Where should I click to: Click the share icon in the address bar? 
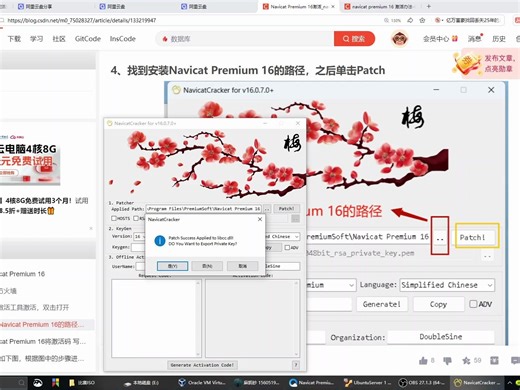click(x=410, y=20)
